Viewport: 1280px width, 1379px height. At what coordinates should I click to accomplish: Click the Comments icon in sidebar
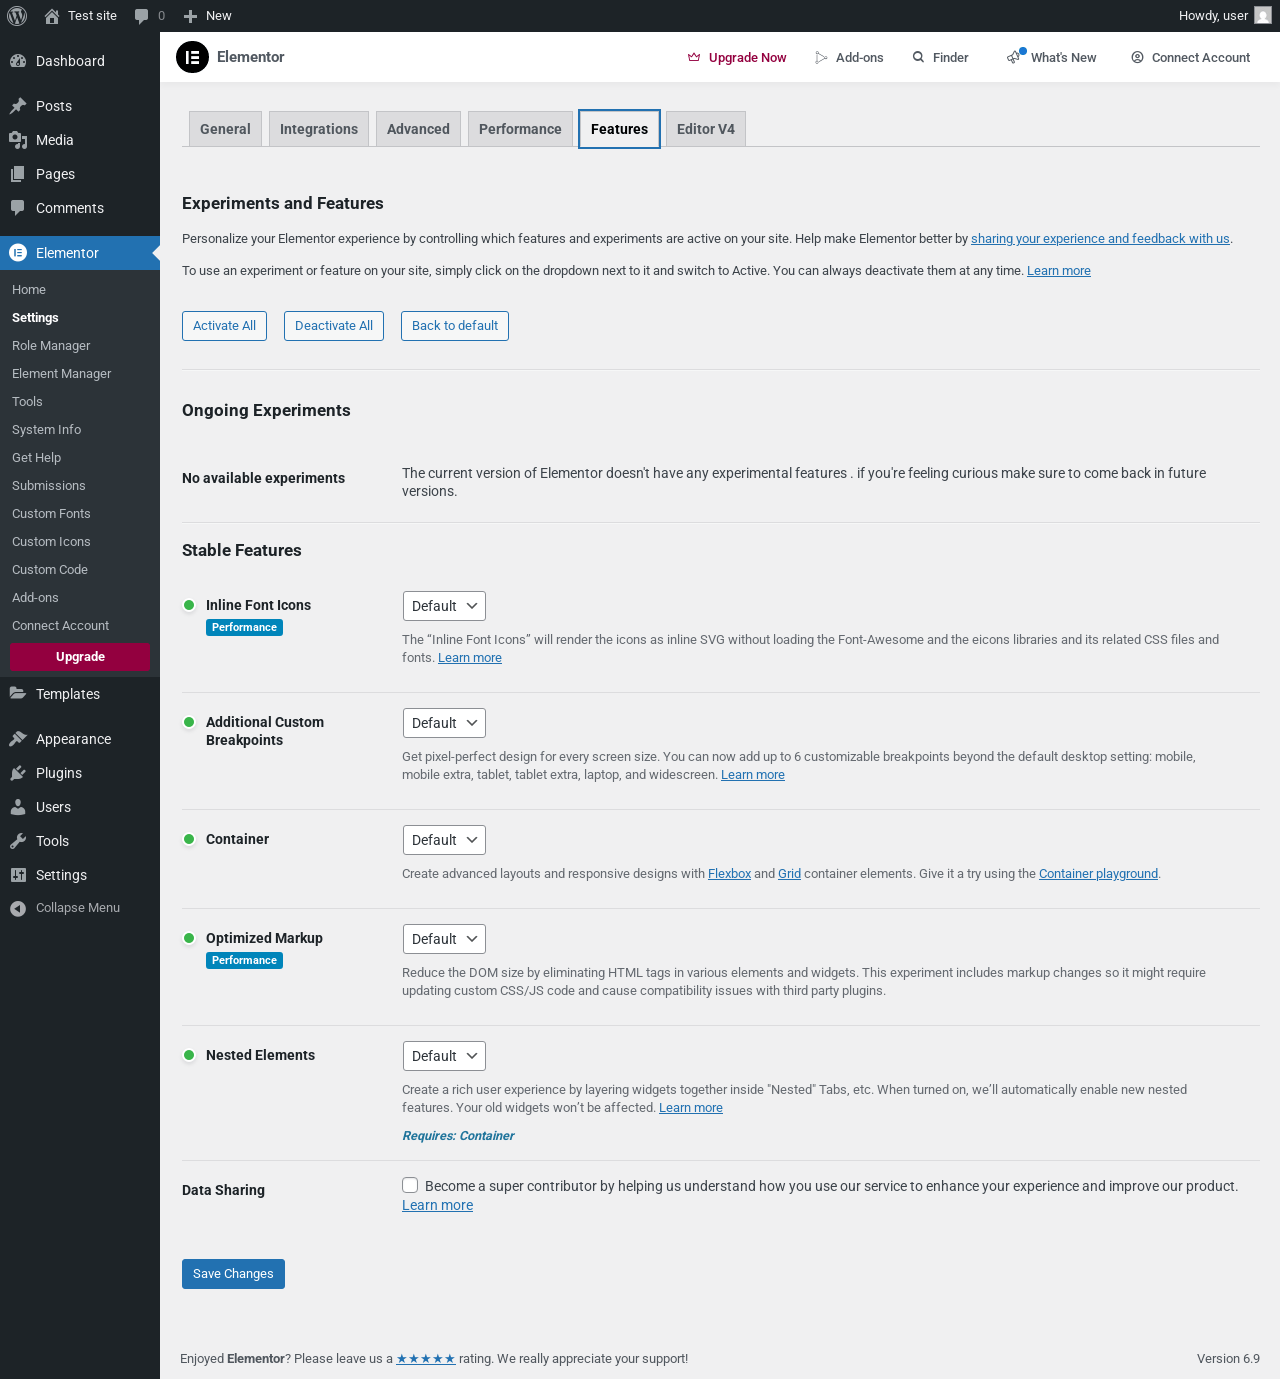(x=18, y=208)
